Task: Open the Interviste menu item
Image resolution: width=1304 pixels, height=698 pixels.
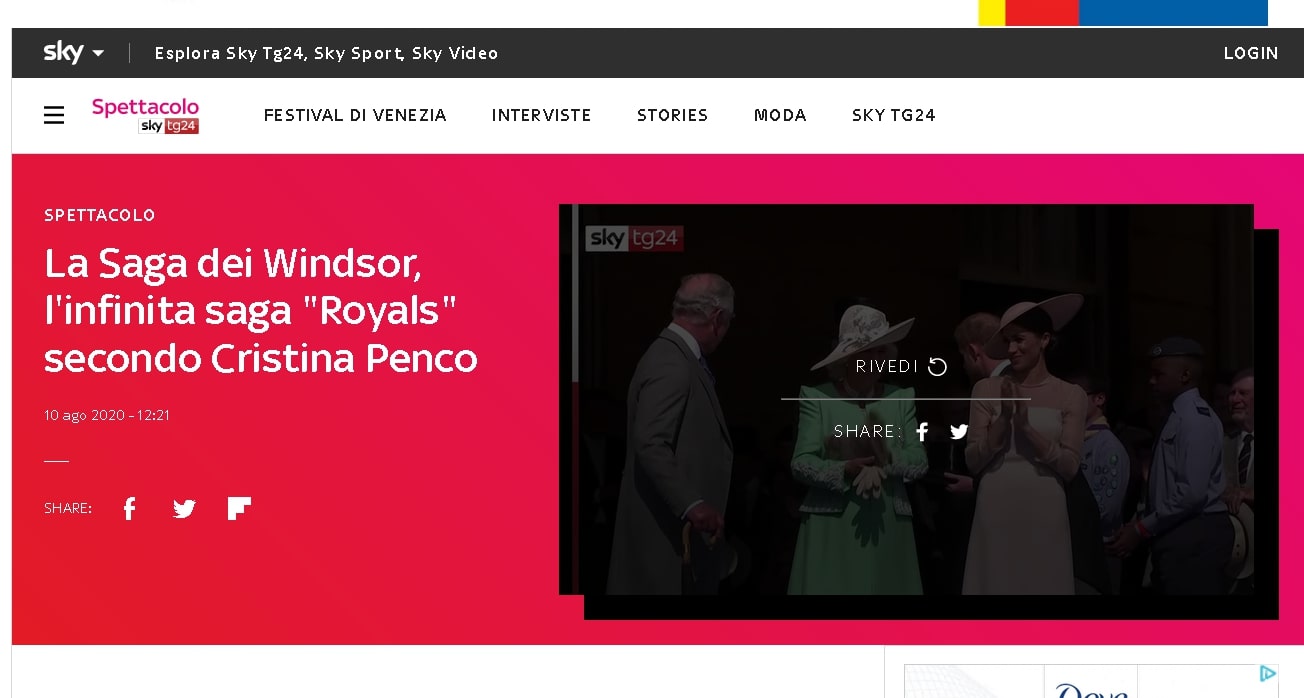Action: coord(542,115)
